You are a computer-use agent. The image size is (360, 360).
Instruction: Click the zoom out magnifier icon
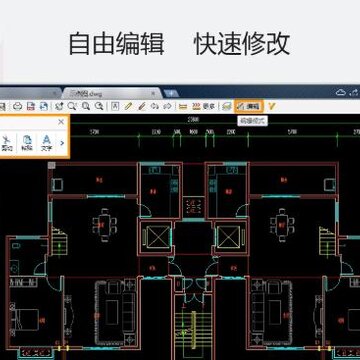pyautogui.click(x=99, y=107)
